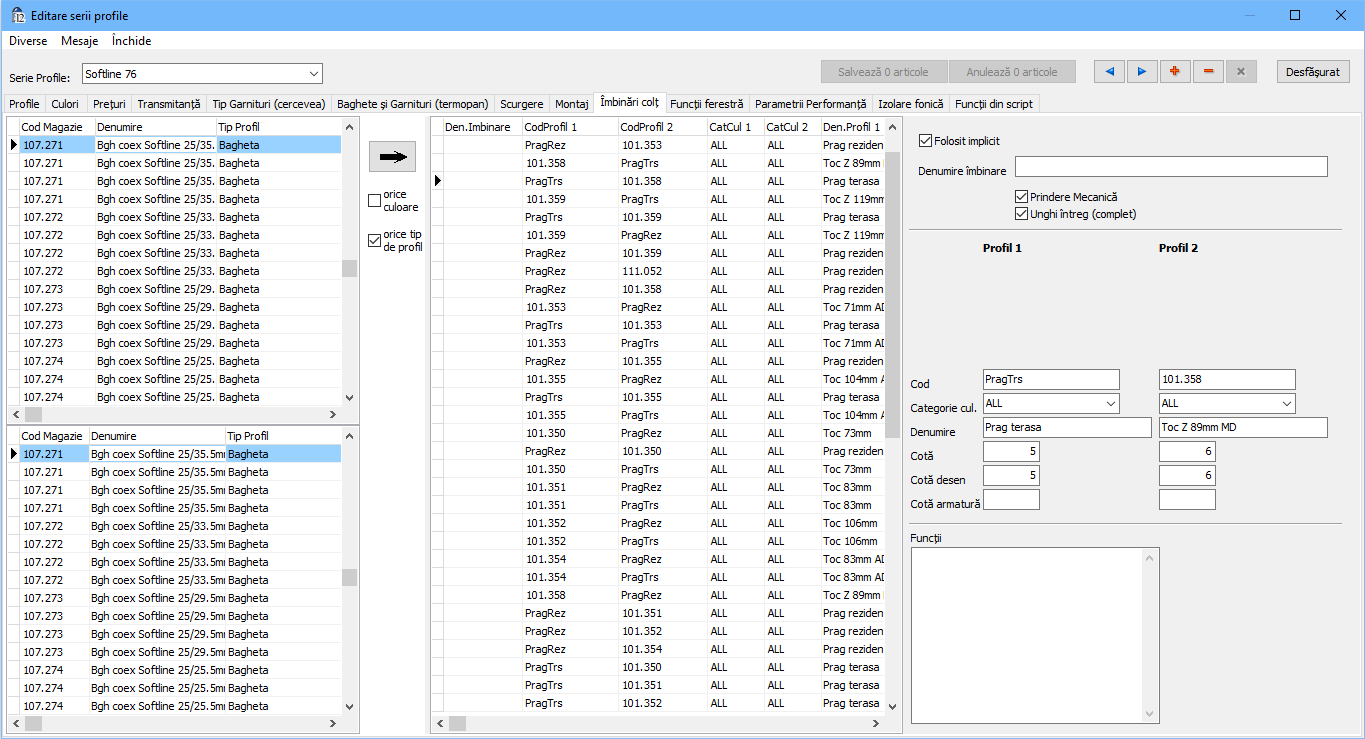Open the Diverse menu
This screenshot has width=1365, height=739.
[28, 41]
